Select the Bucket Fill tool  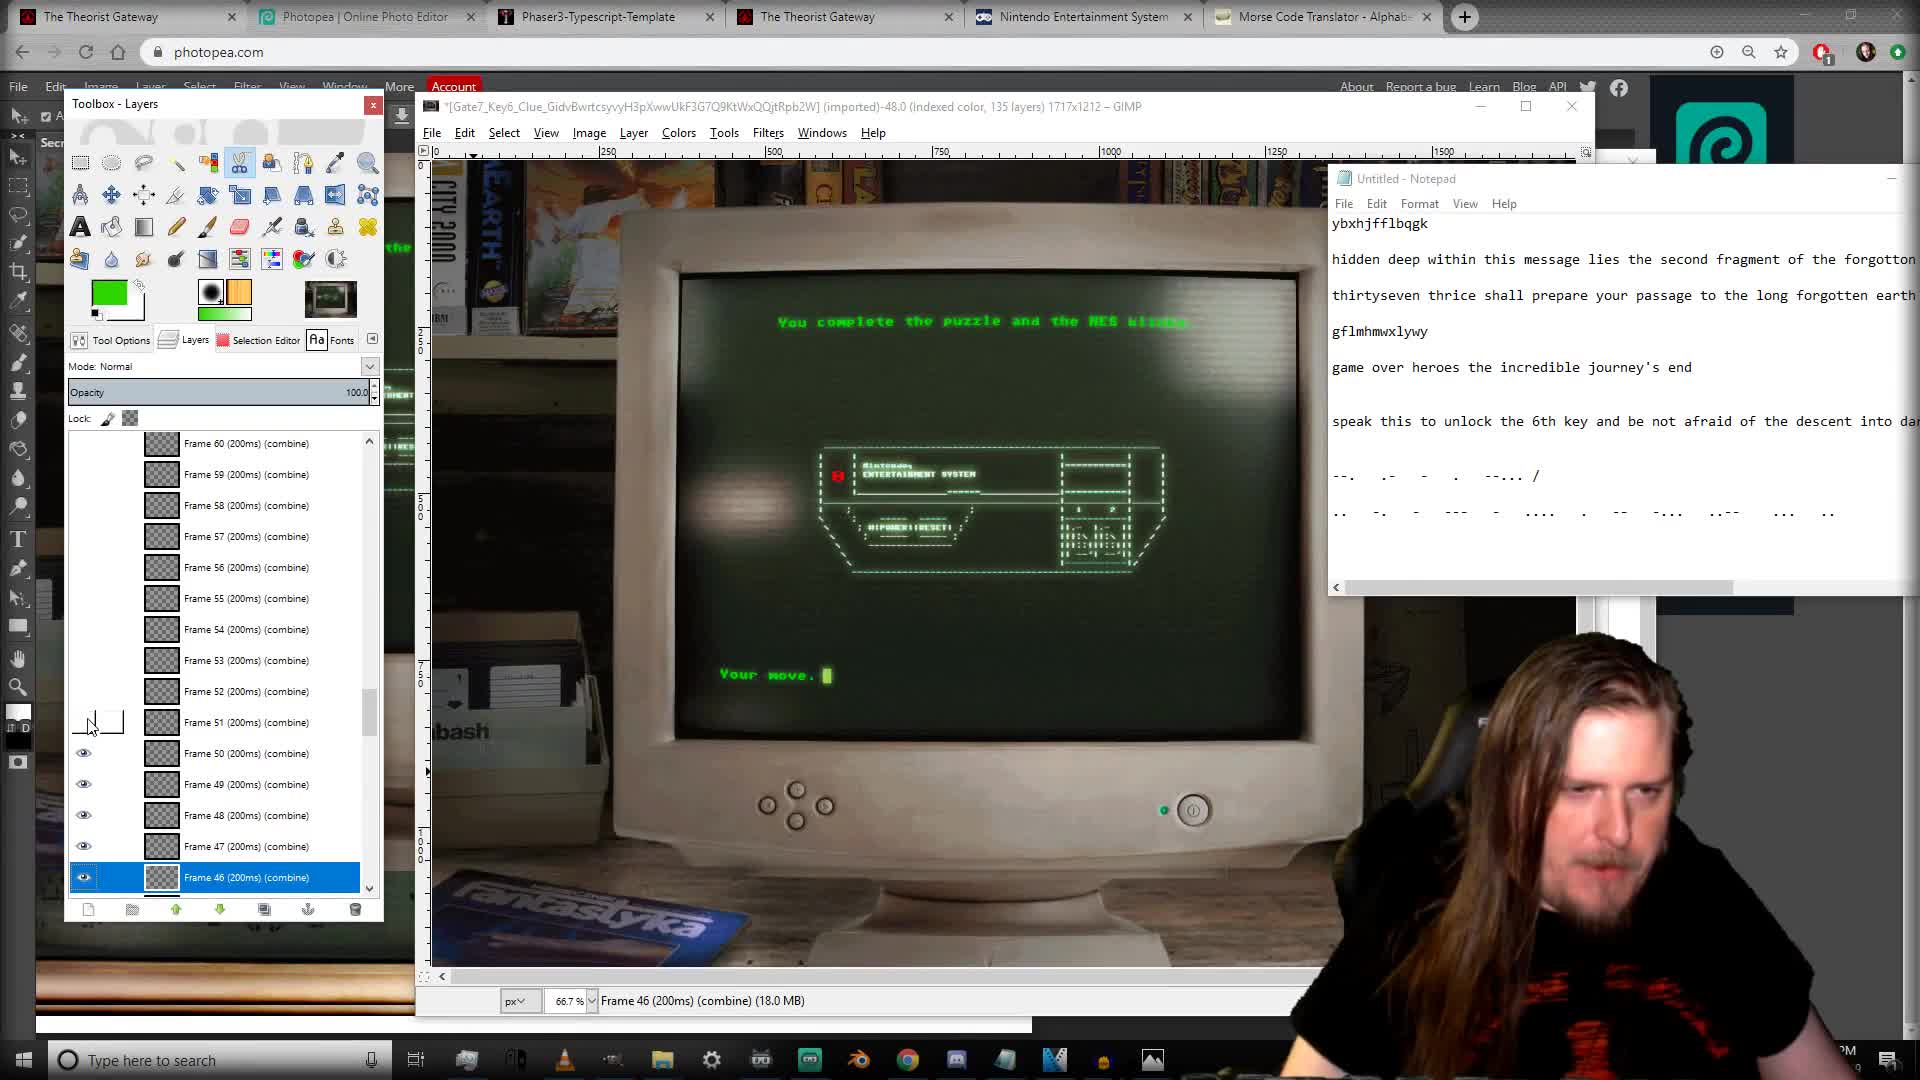click(x=111, y=228)
